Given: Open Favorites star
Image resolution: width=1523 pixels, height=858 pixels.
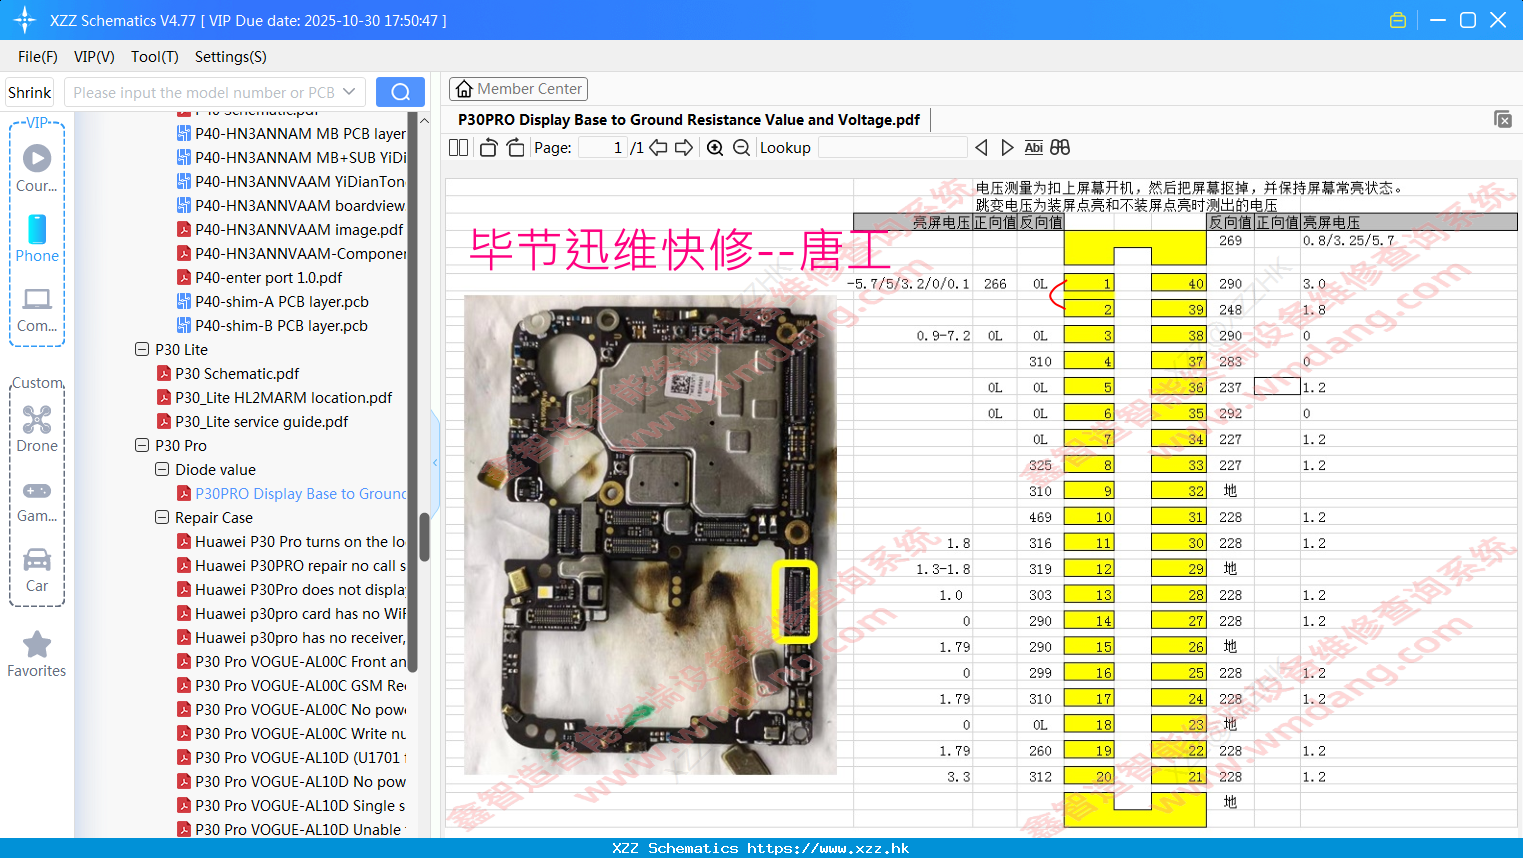Looking at the screenshot, I should pyautogui.click(x=37, y=654).
